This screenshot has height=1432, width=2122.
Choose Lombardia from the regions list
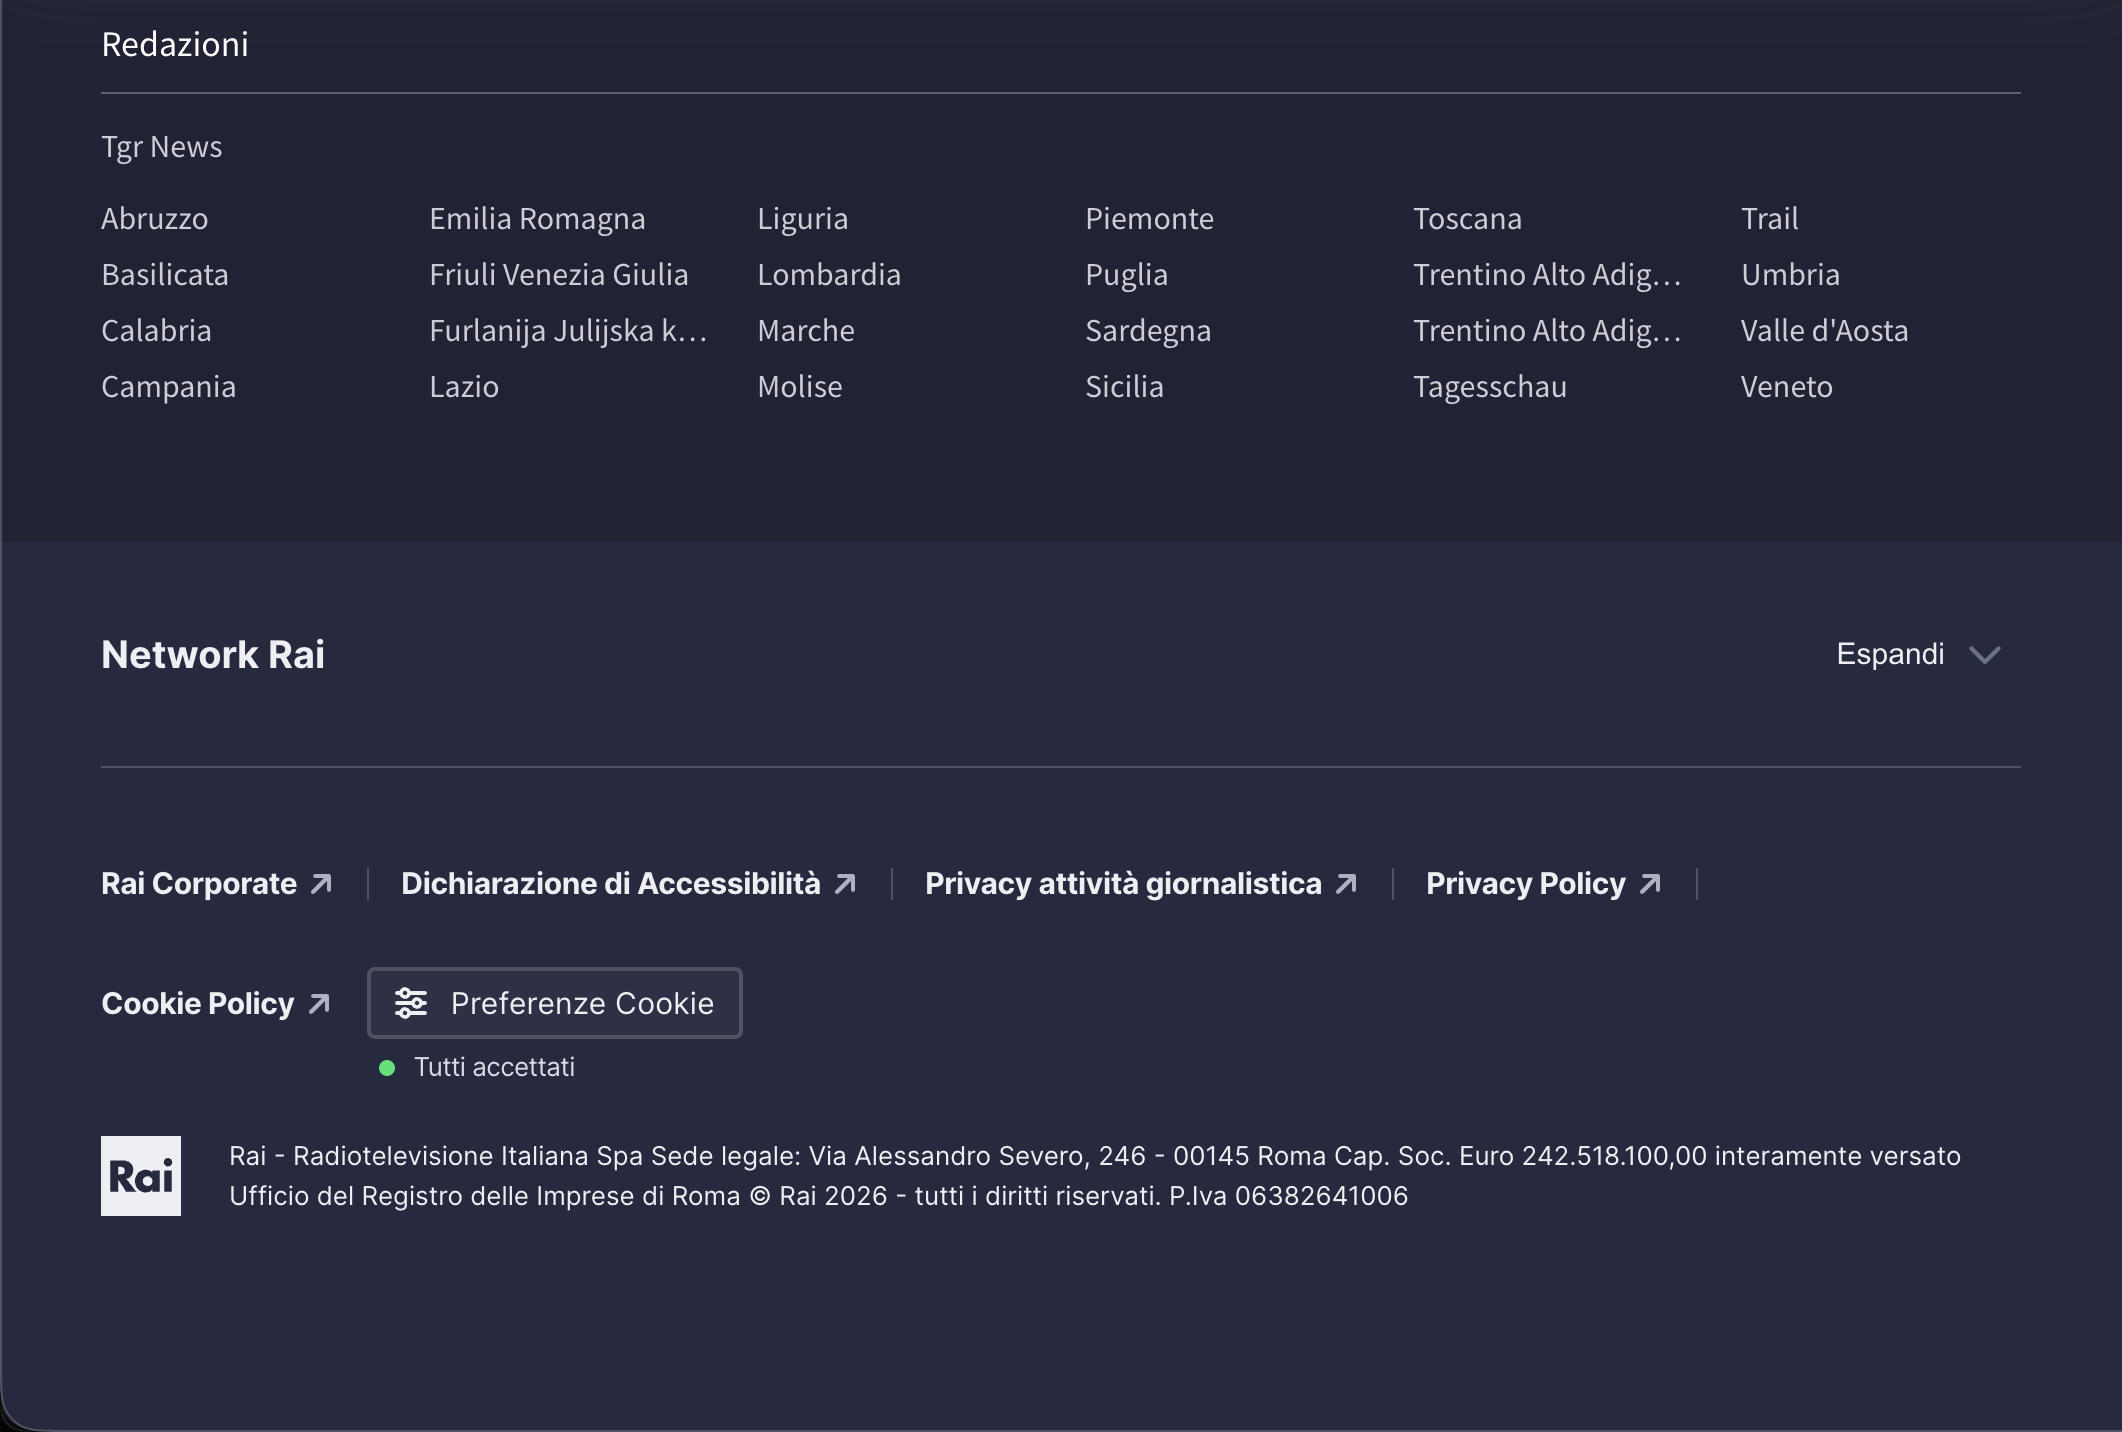click(x=829, y=275)
